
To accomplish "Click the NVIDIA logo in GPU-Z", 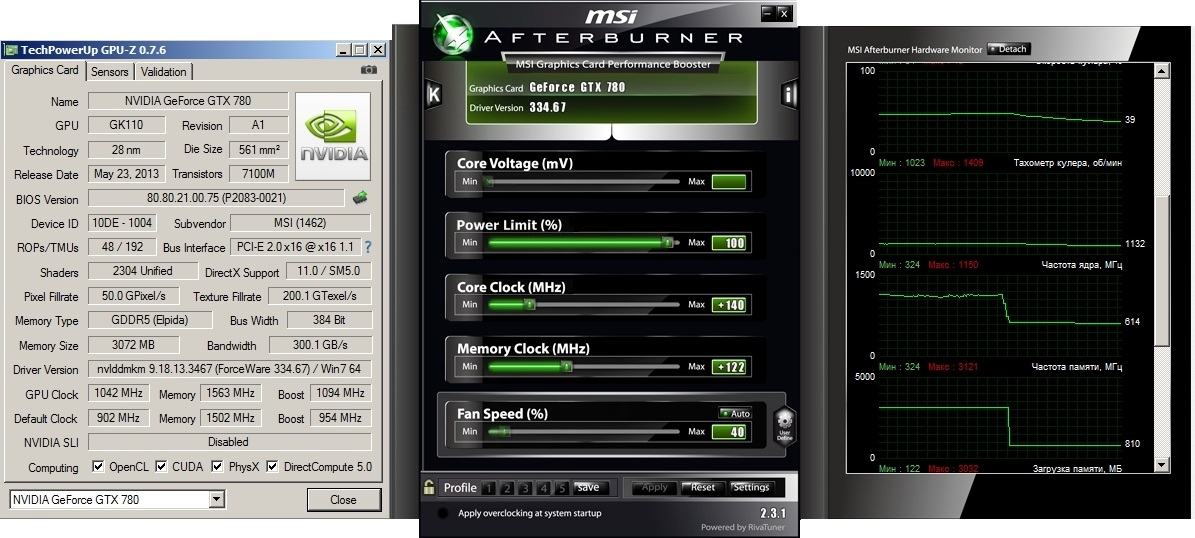I will tap(333, 136).
